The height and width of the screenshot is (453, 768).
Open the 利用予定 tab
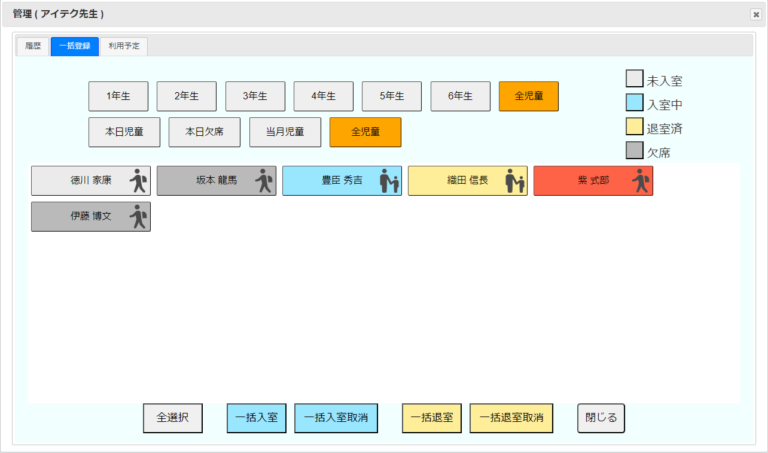coord(125,46)
